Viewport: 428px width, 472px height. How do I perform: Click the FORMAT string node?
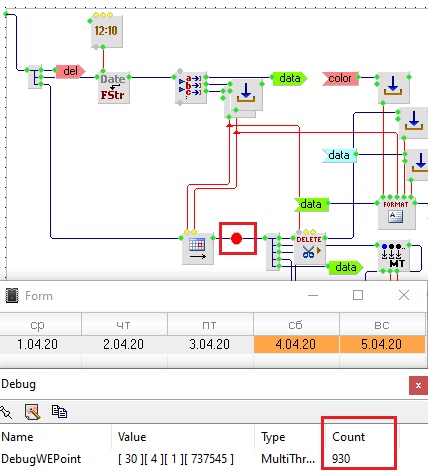tap(396, 213)
